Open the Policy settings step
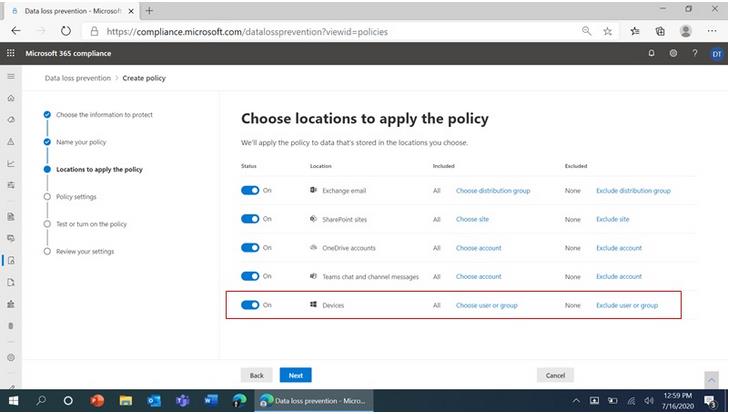Screen dimensions: 730x414 point(76,197)
